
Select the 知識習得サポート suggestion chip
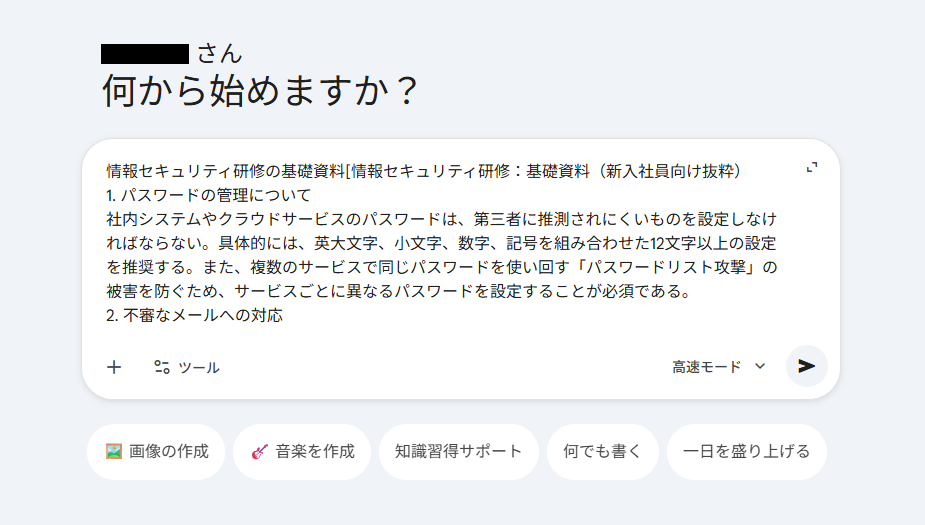pyautogui.click(x=458, y=451)
